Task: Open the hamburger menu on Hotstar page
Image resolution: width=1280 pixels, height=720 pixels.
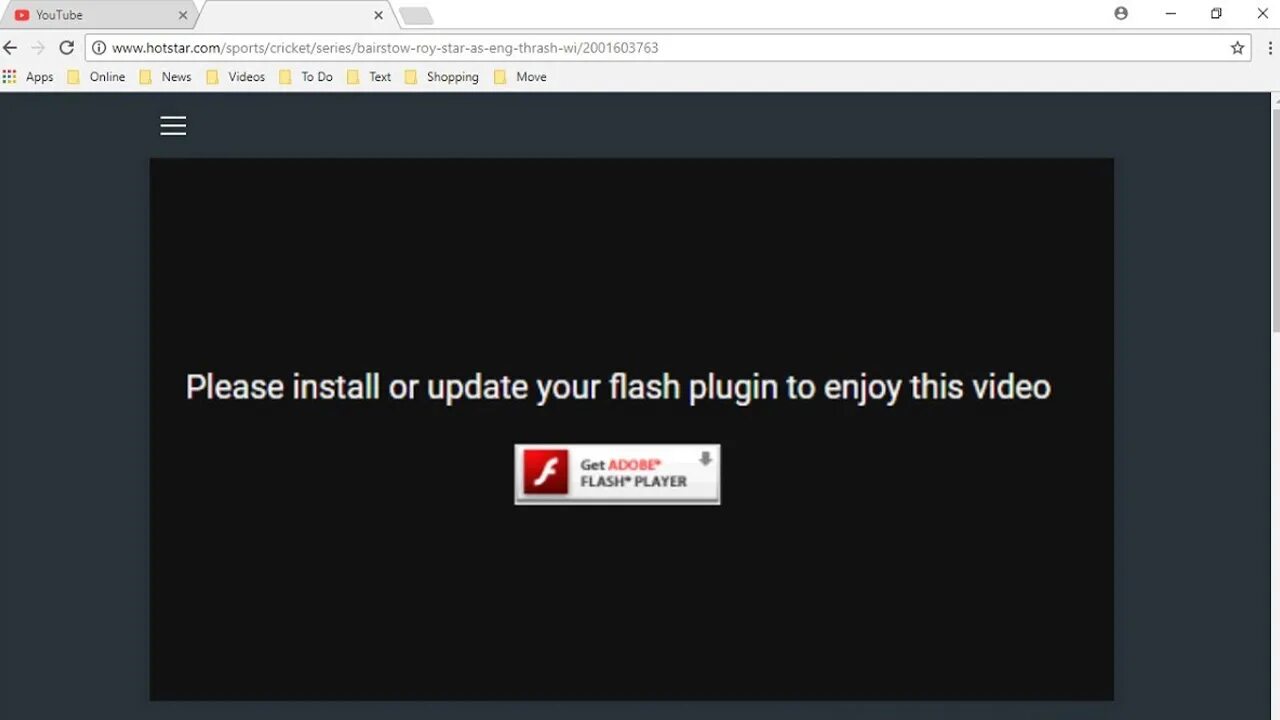Action: click(173, 125)
